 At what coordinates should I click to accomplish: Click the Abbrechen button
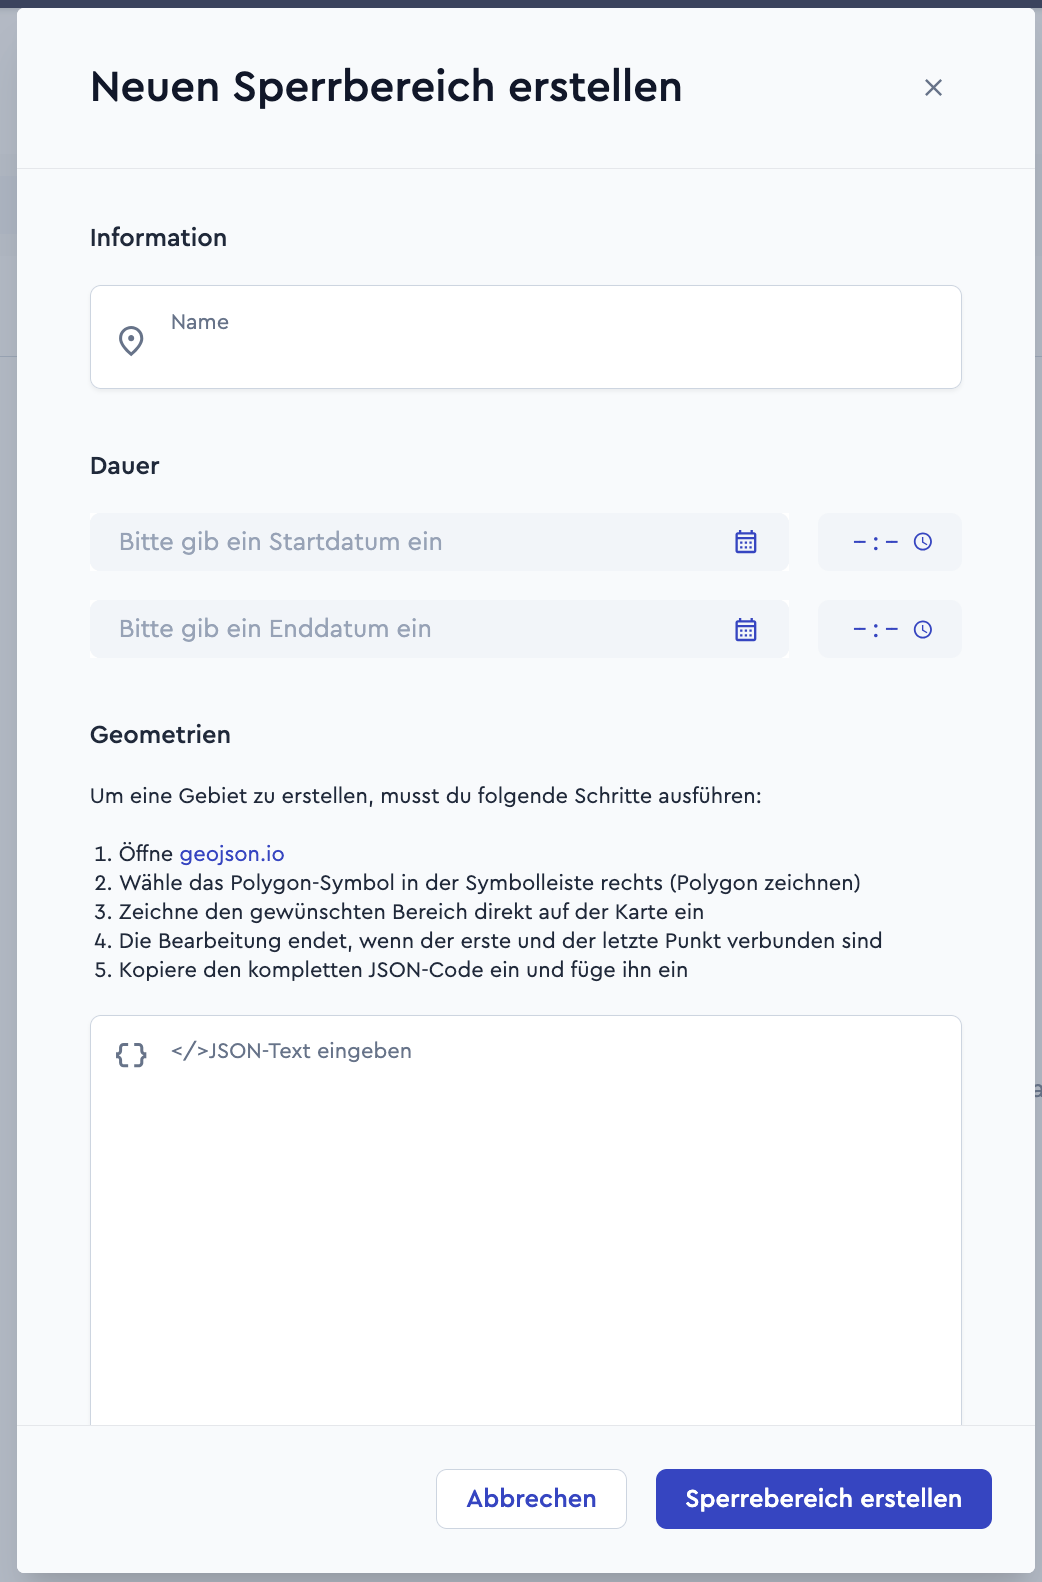(531, 1499)
